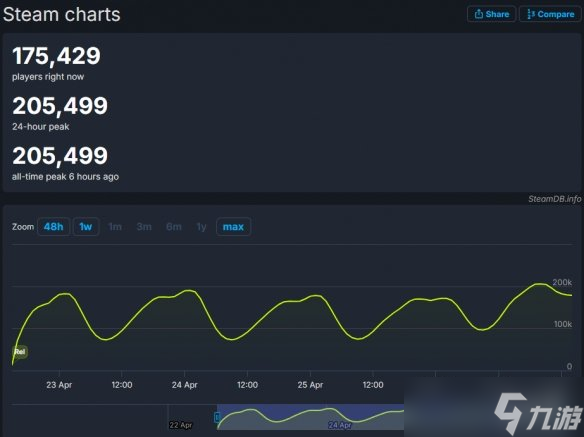Click the Share button
Viewport: 584px width, 437px height.
491,14
